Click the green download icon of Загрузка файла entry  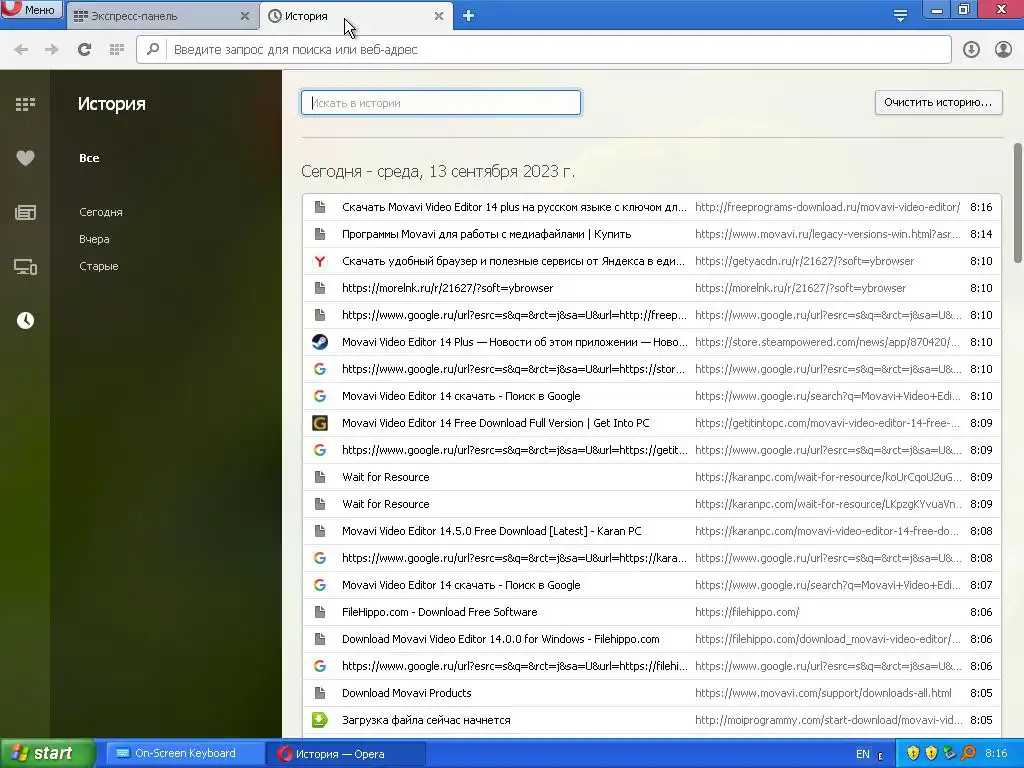(319, 720)
